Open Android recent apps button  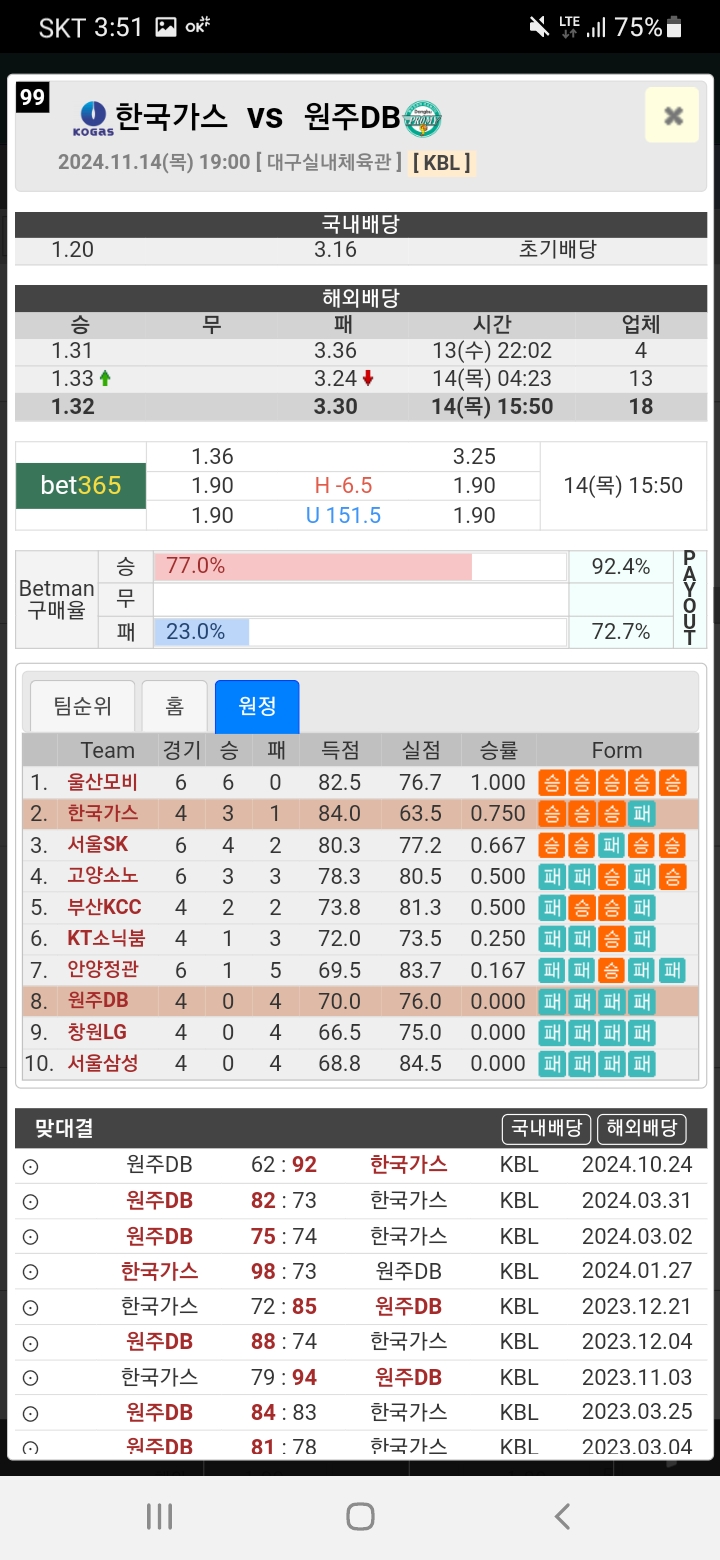(x=159, y=1516)
